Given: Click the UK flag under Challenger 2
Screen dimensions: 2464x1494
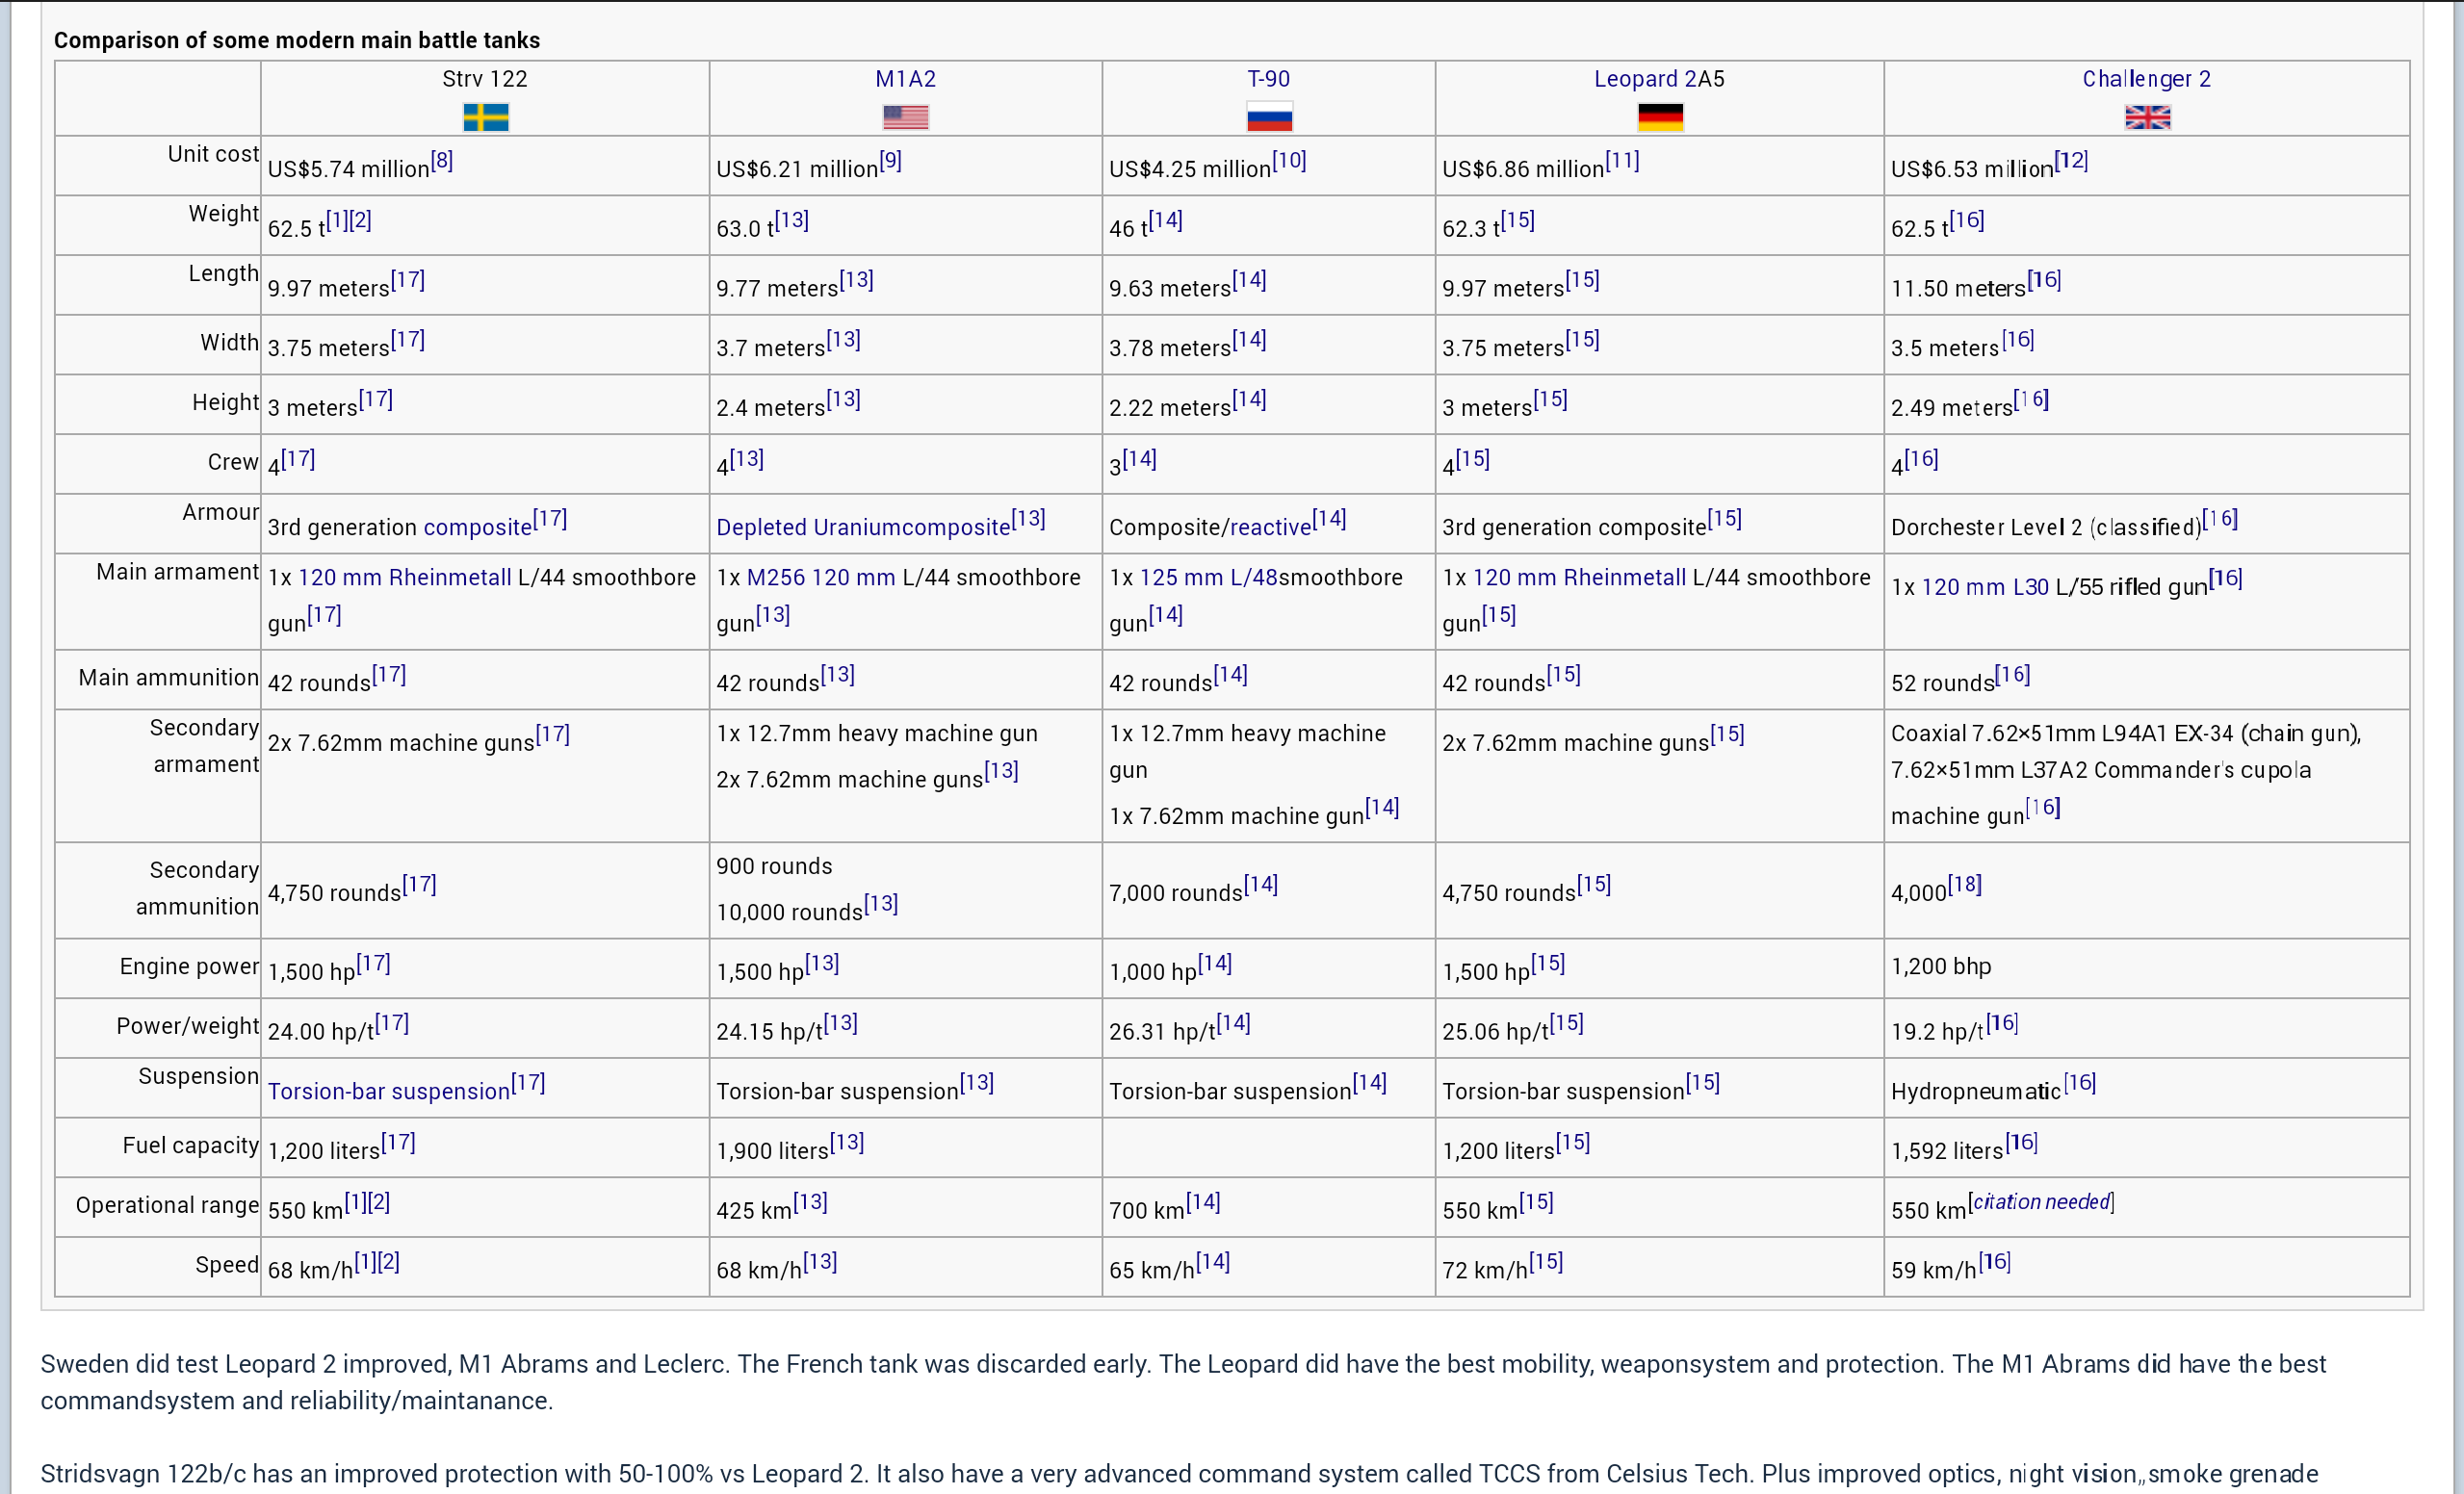Looking at the screenshot, I should point(2147,117).
